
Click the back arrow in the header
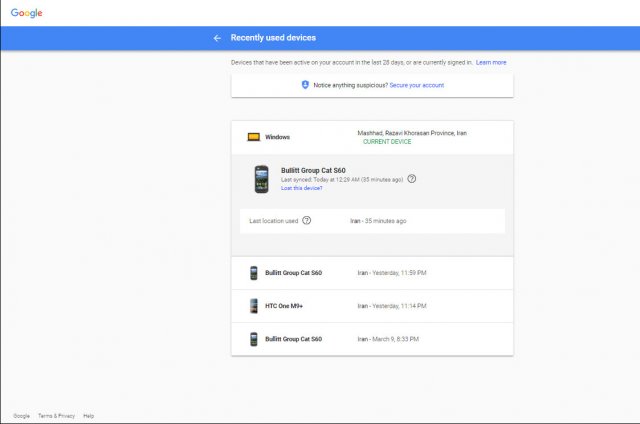217,38
